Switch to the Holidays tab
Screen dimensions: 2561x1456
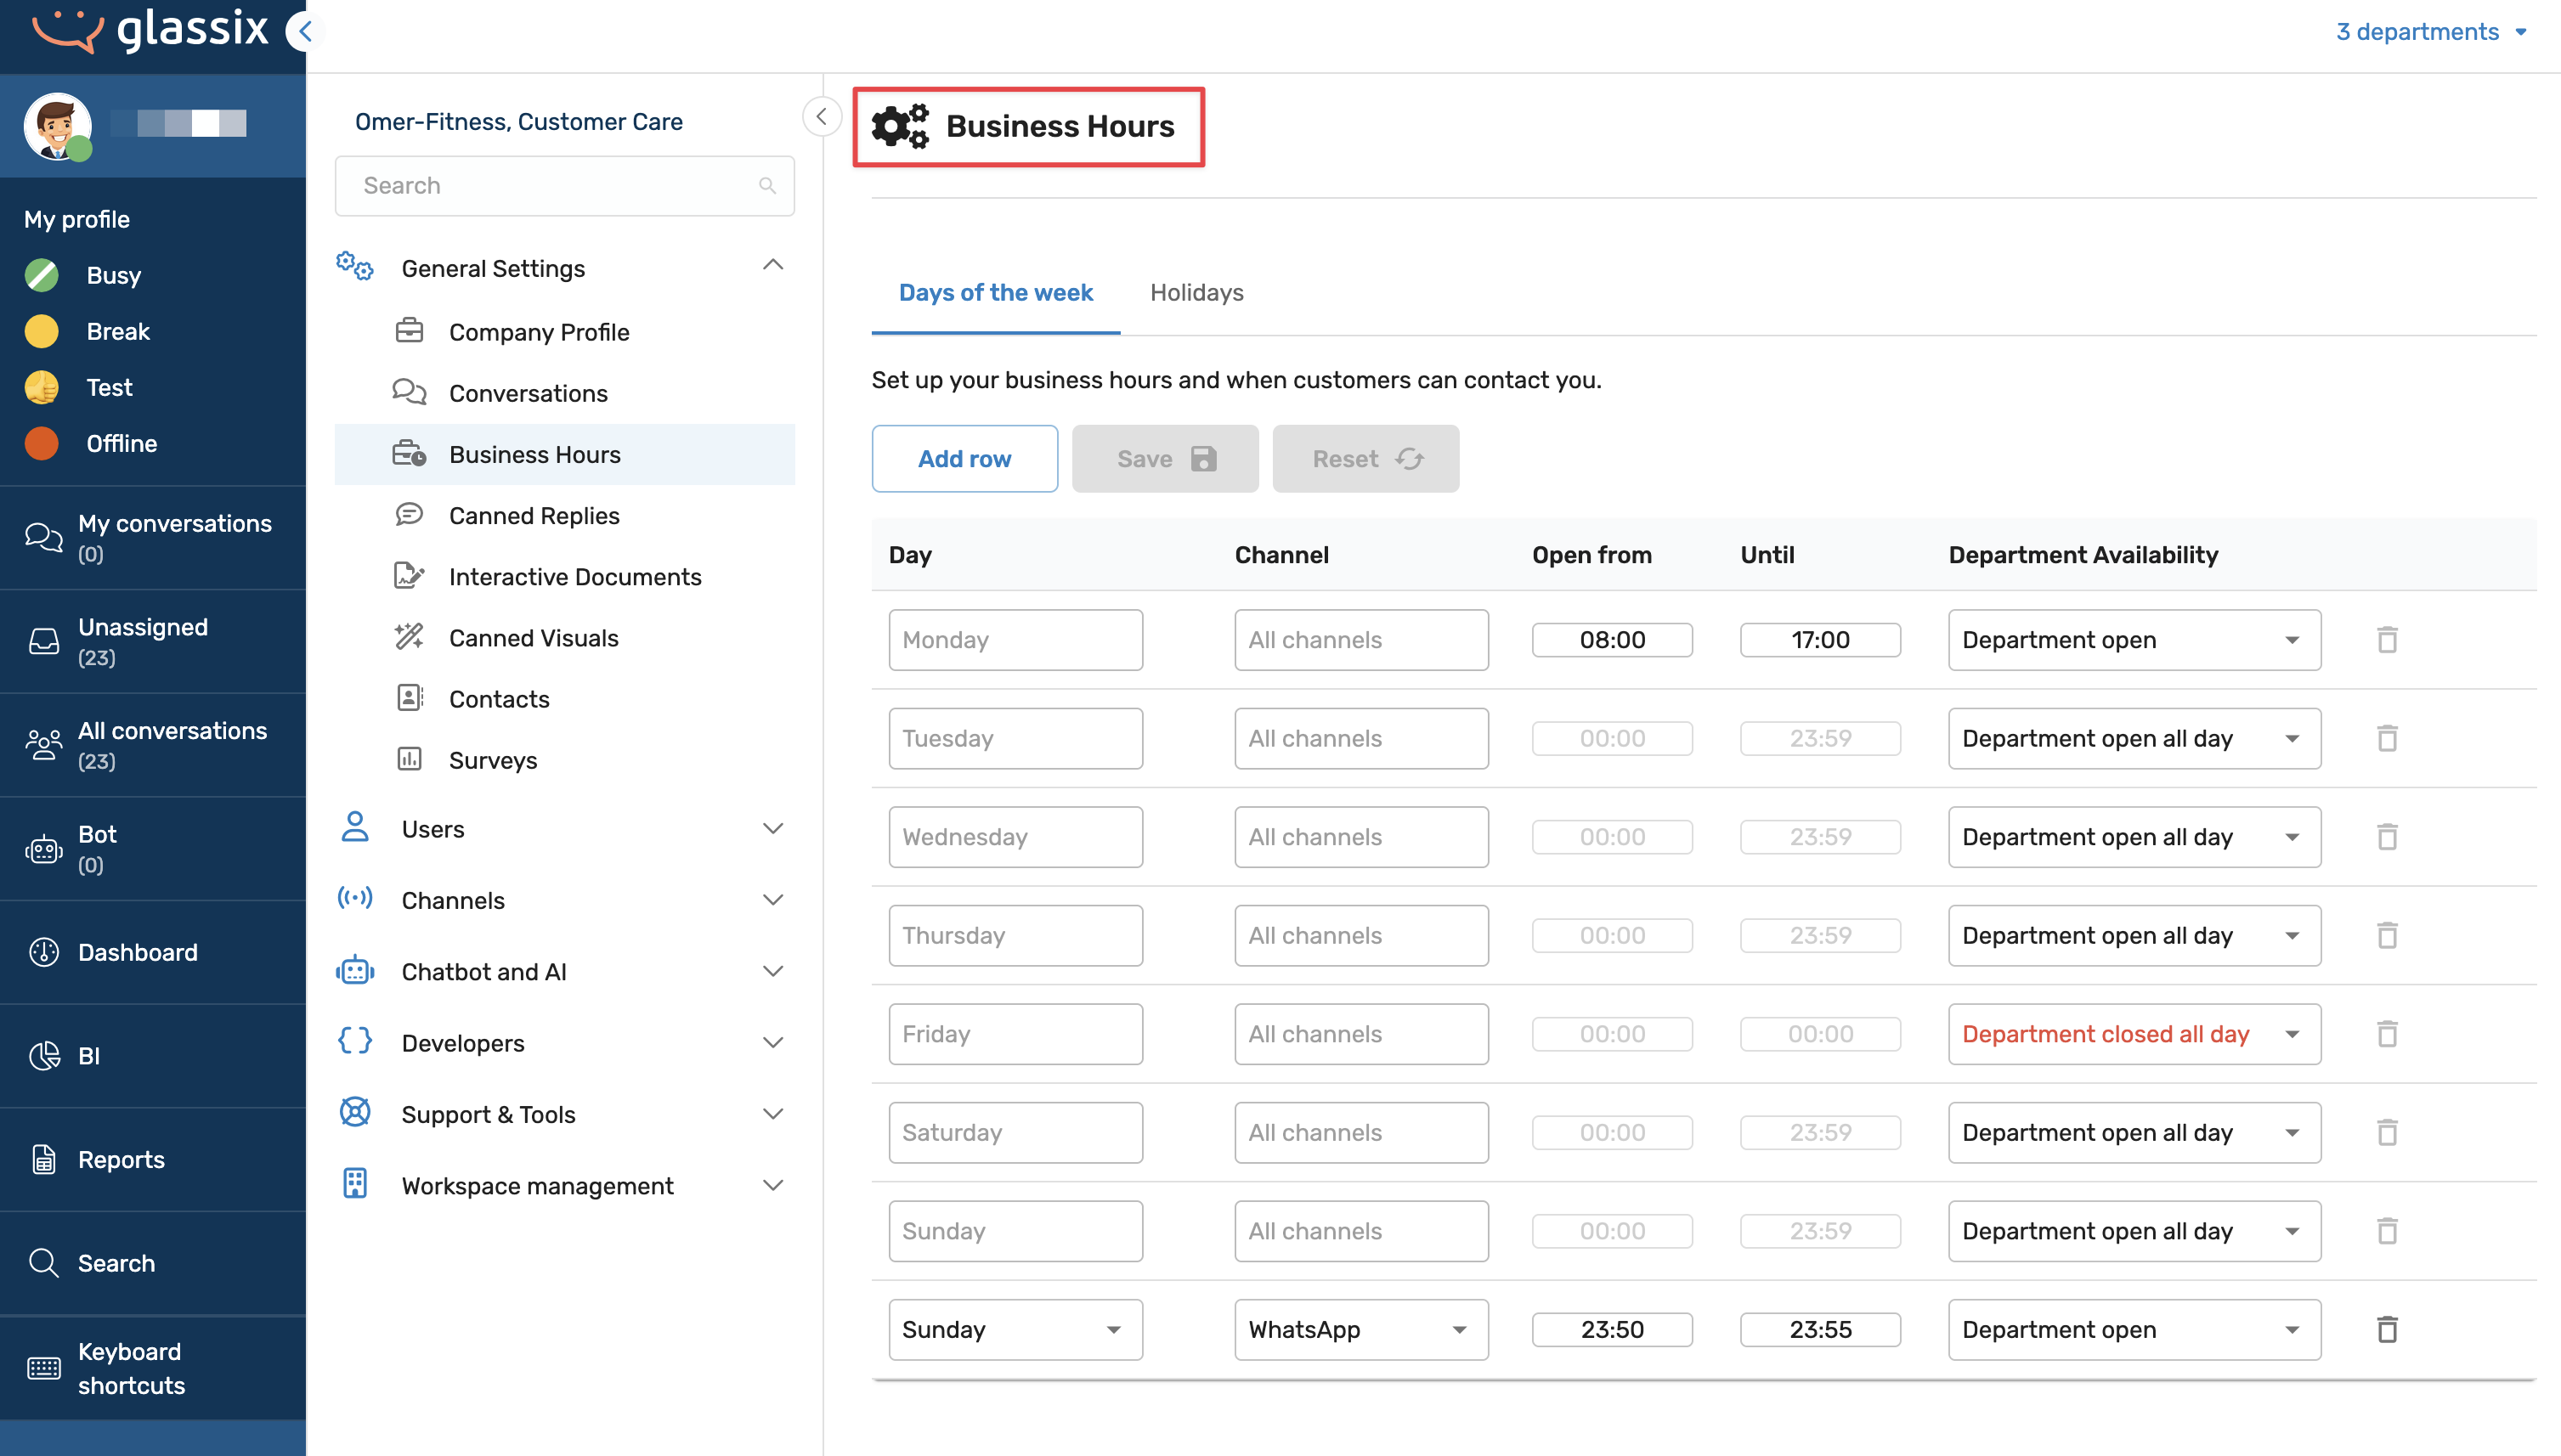point(1196,292)
